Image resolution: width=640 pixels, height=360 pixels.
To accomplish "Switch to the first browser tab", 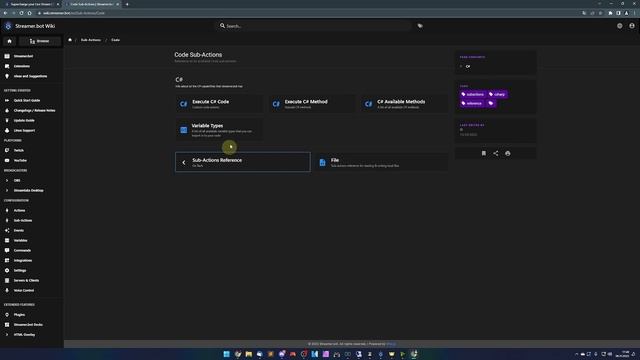I will 31,4.
